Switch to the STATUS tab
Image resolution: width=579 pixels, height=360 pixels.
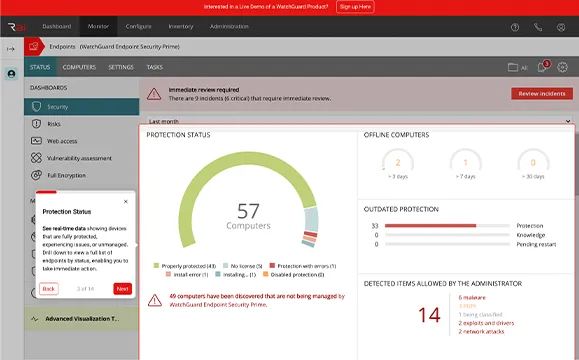pos(40,67)
